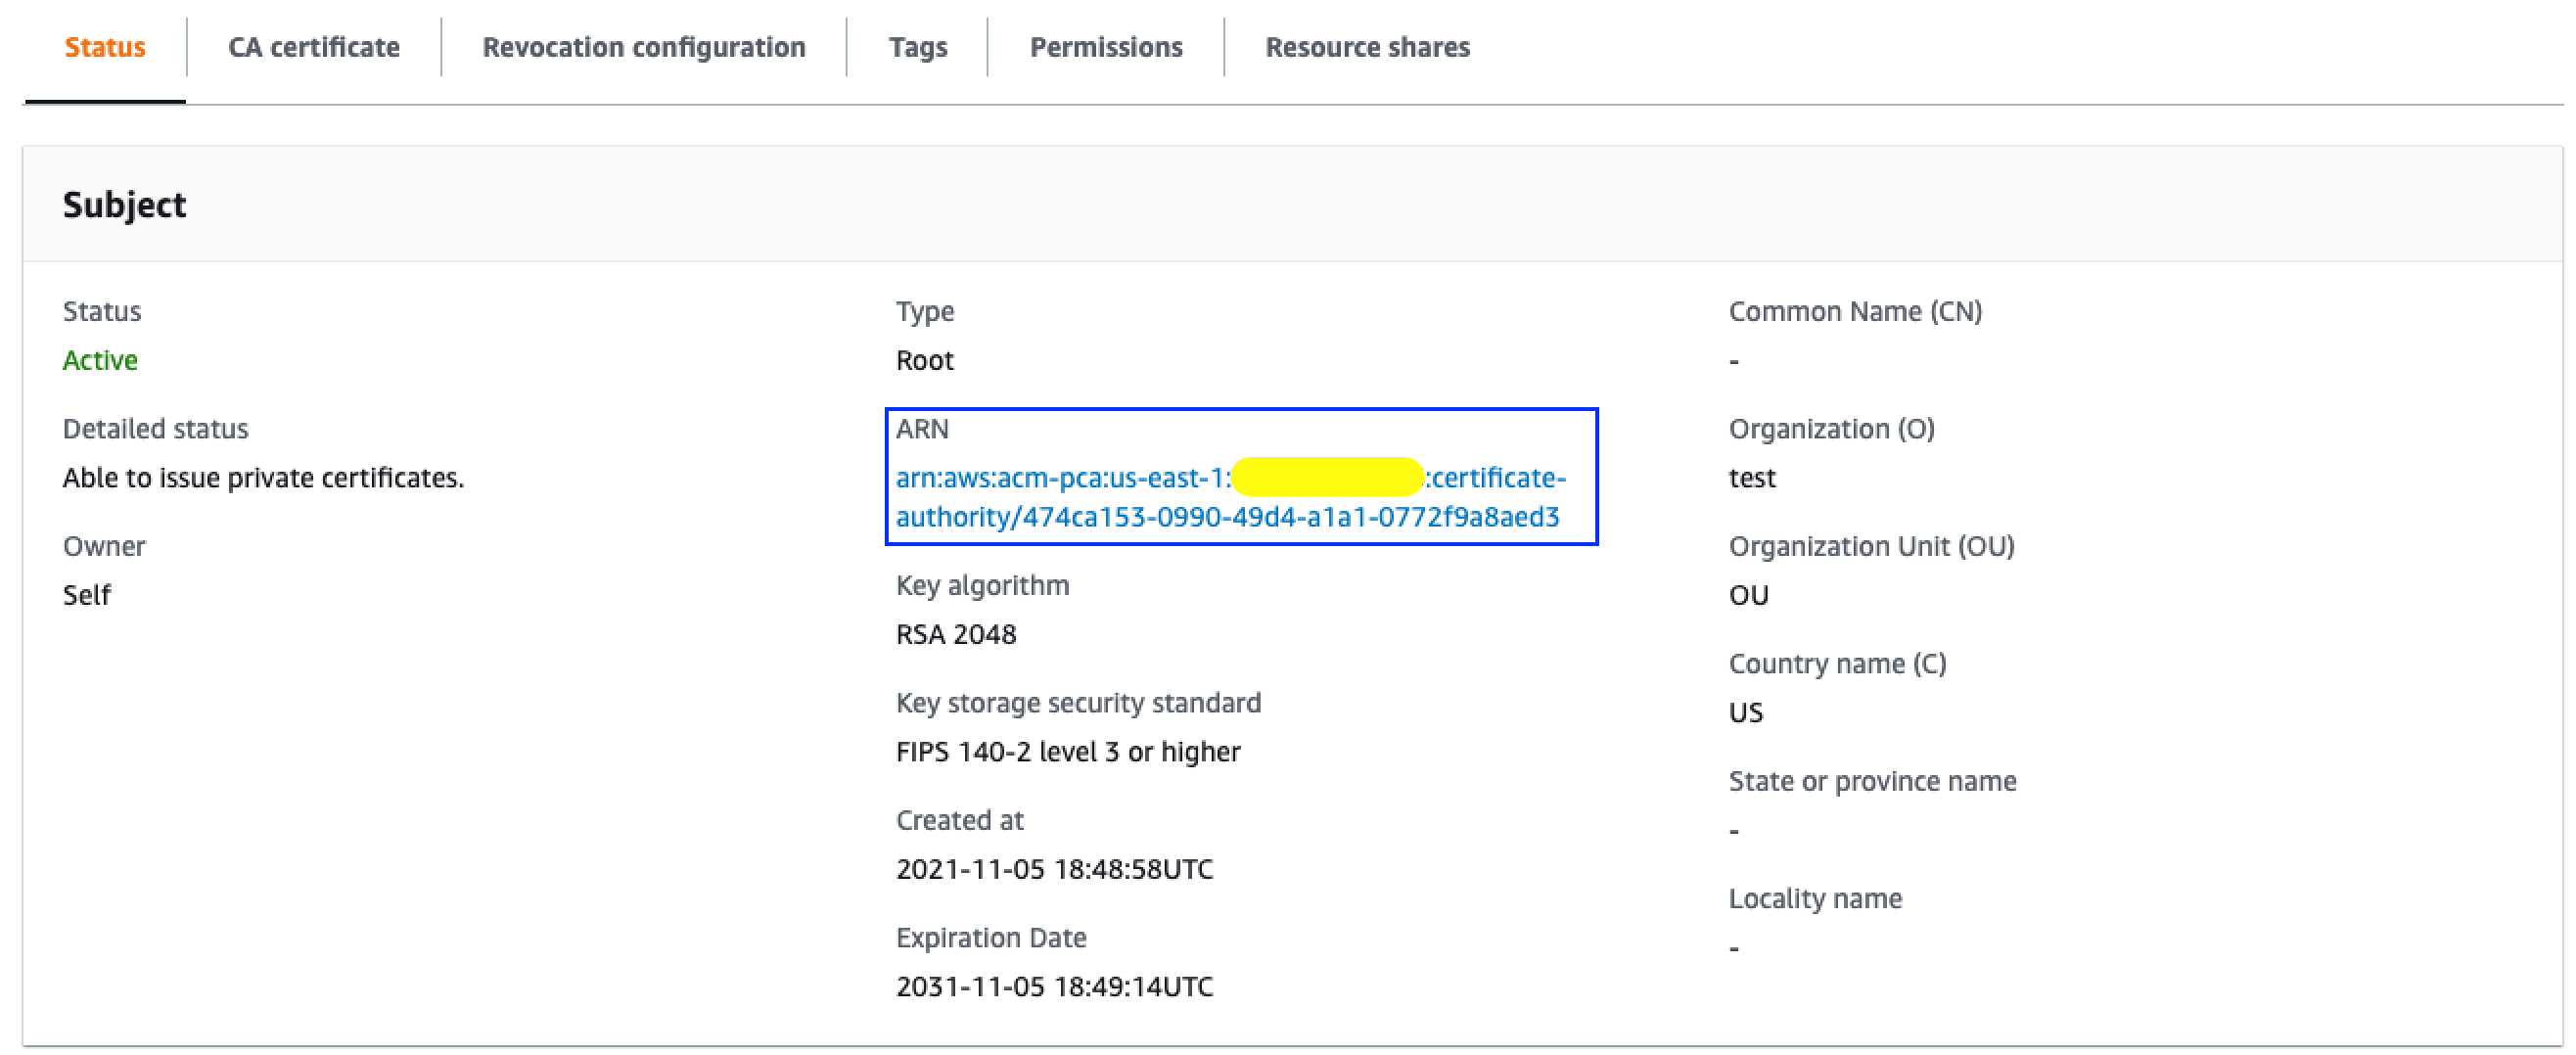Click the 2031 expiration date value
This screenshot has width=2576, height=1055.
coord(1054,987)
